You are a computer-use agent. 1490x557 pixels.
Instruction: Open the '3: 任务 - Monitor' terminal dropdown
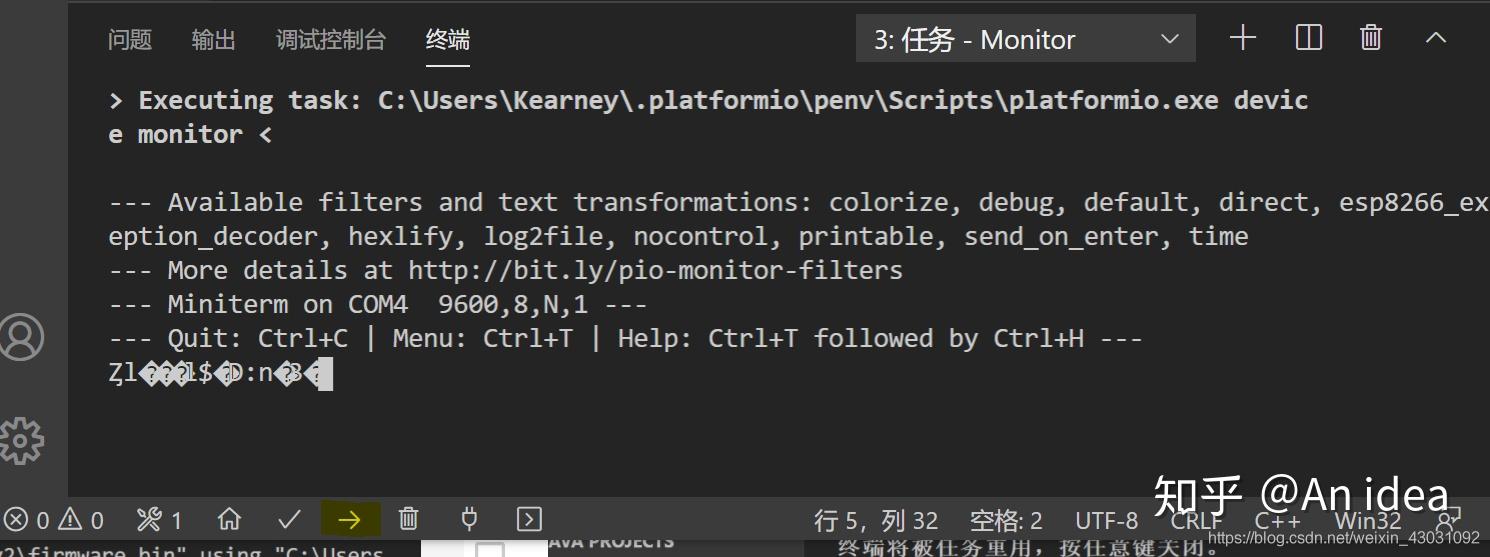point(1025,39)
